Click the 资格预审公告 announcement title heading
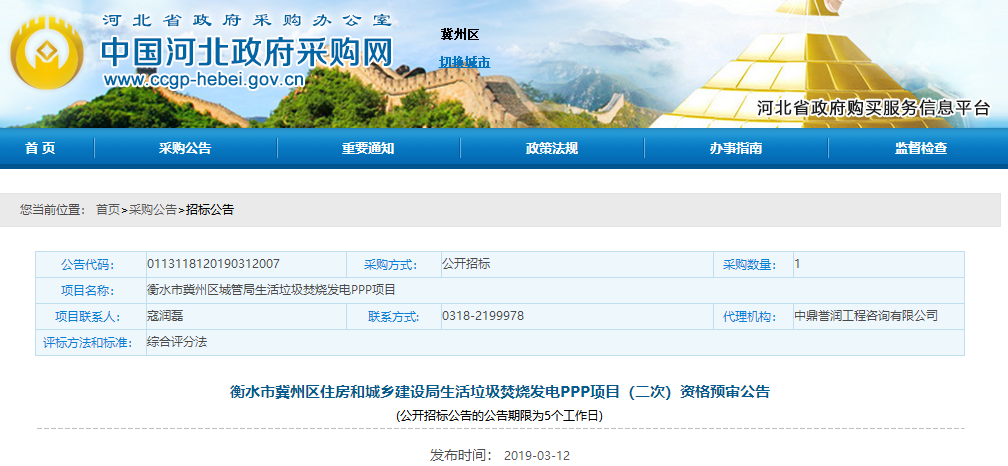Image resolution: width=1008 pixels, height=466 pixels. click(x=500, y=391)
